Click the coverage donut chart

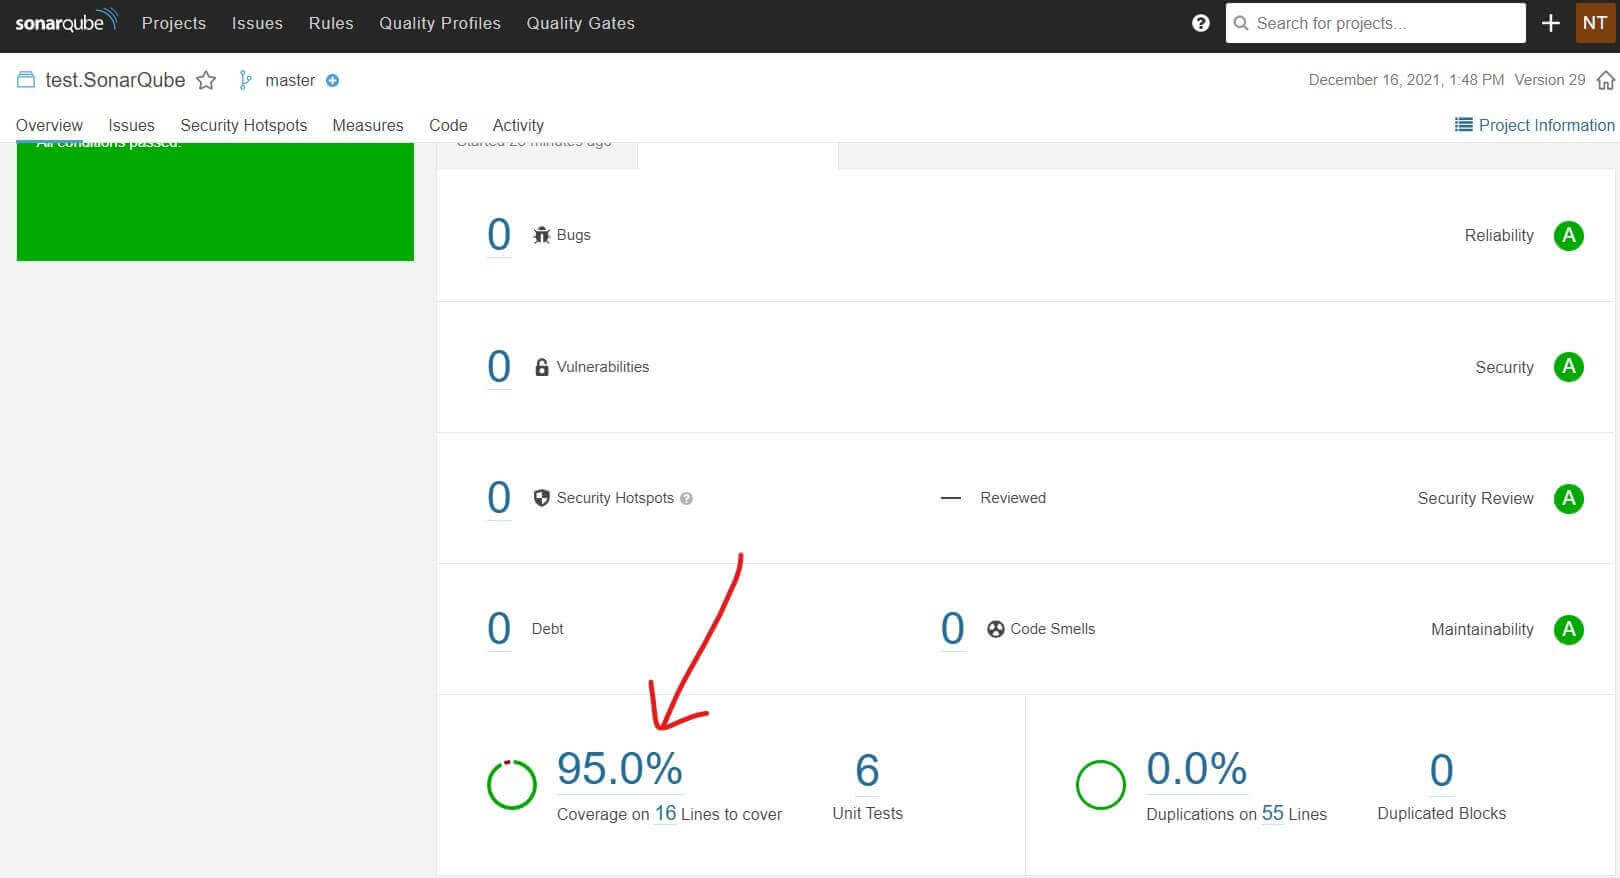point(511,785)
